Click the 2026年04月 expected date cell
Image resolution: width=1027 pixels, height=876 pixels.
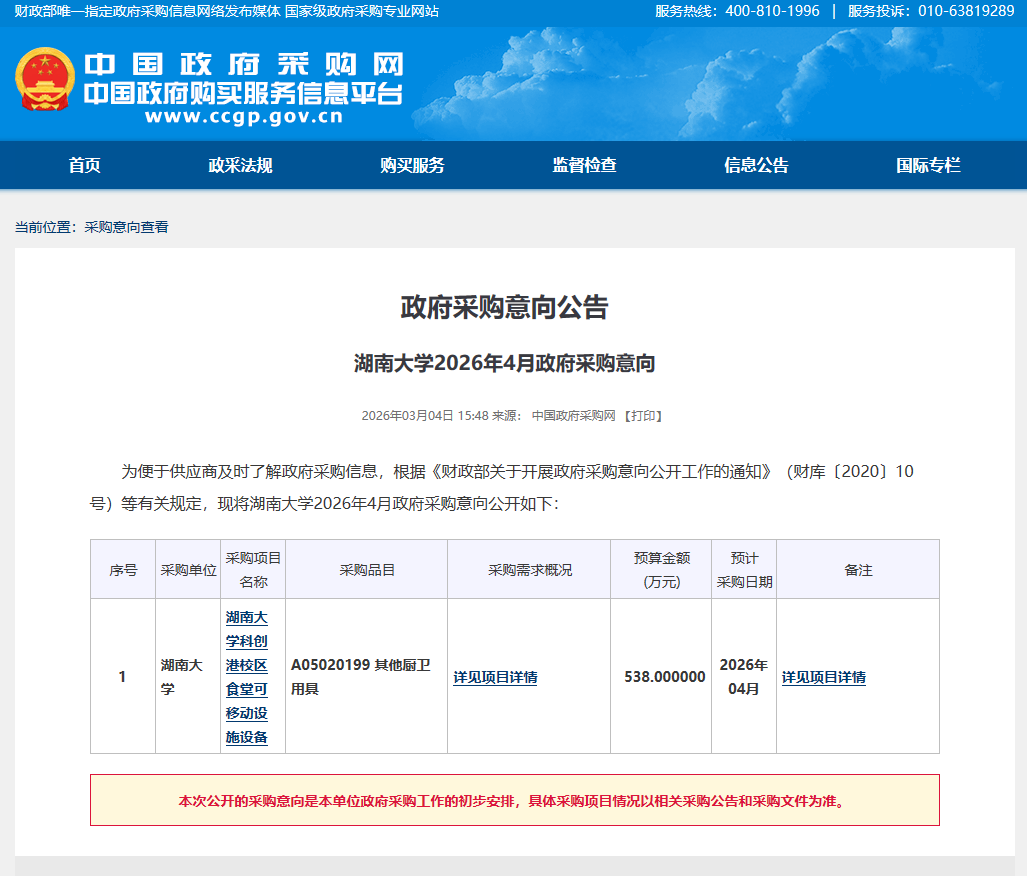[x=745, y=676]
